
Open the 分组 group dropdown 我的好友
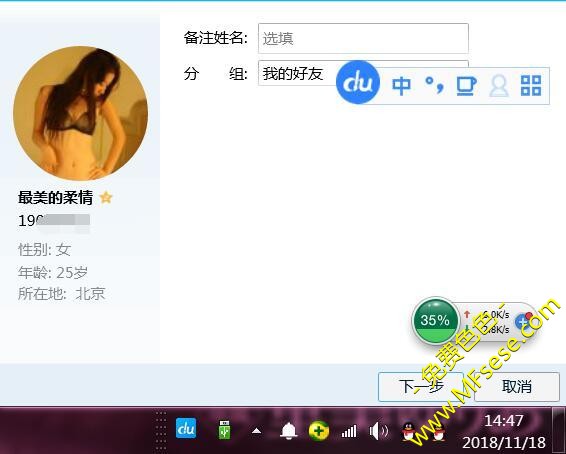(363, 73)
